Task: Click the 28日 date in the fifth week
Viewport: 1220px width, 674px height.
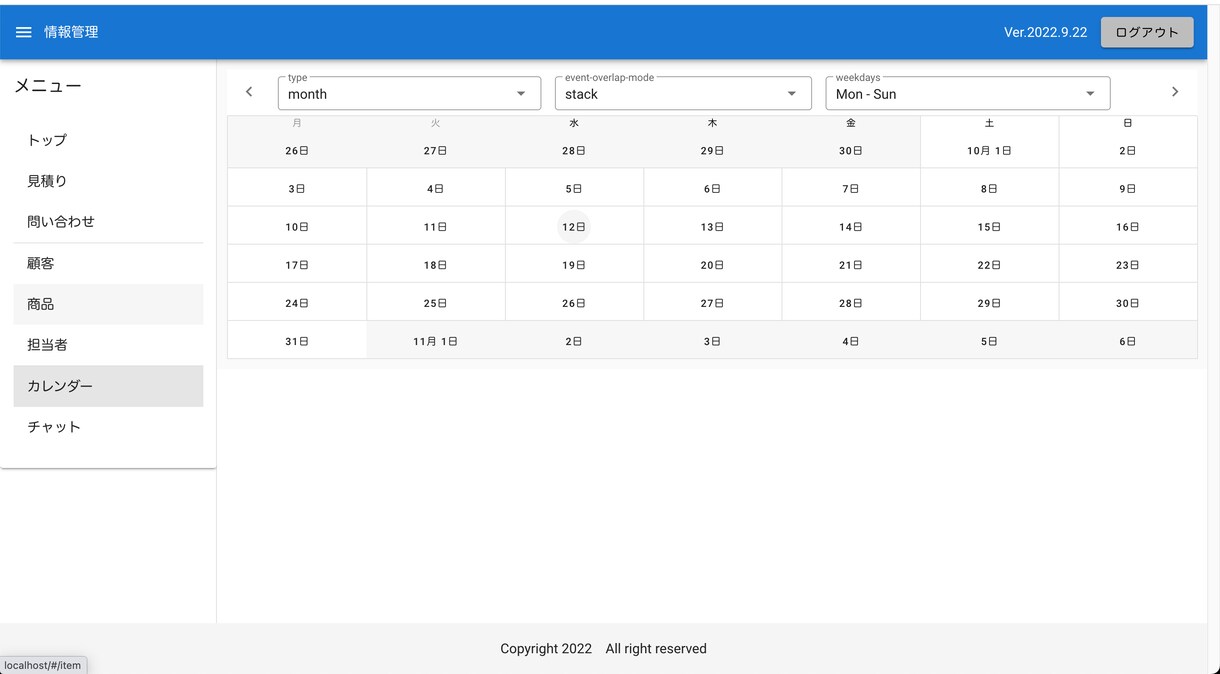Action: [x=851, y=303]
